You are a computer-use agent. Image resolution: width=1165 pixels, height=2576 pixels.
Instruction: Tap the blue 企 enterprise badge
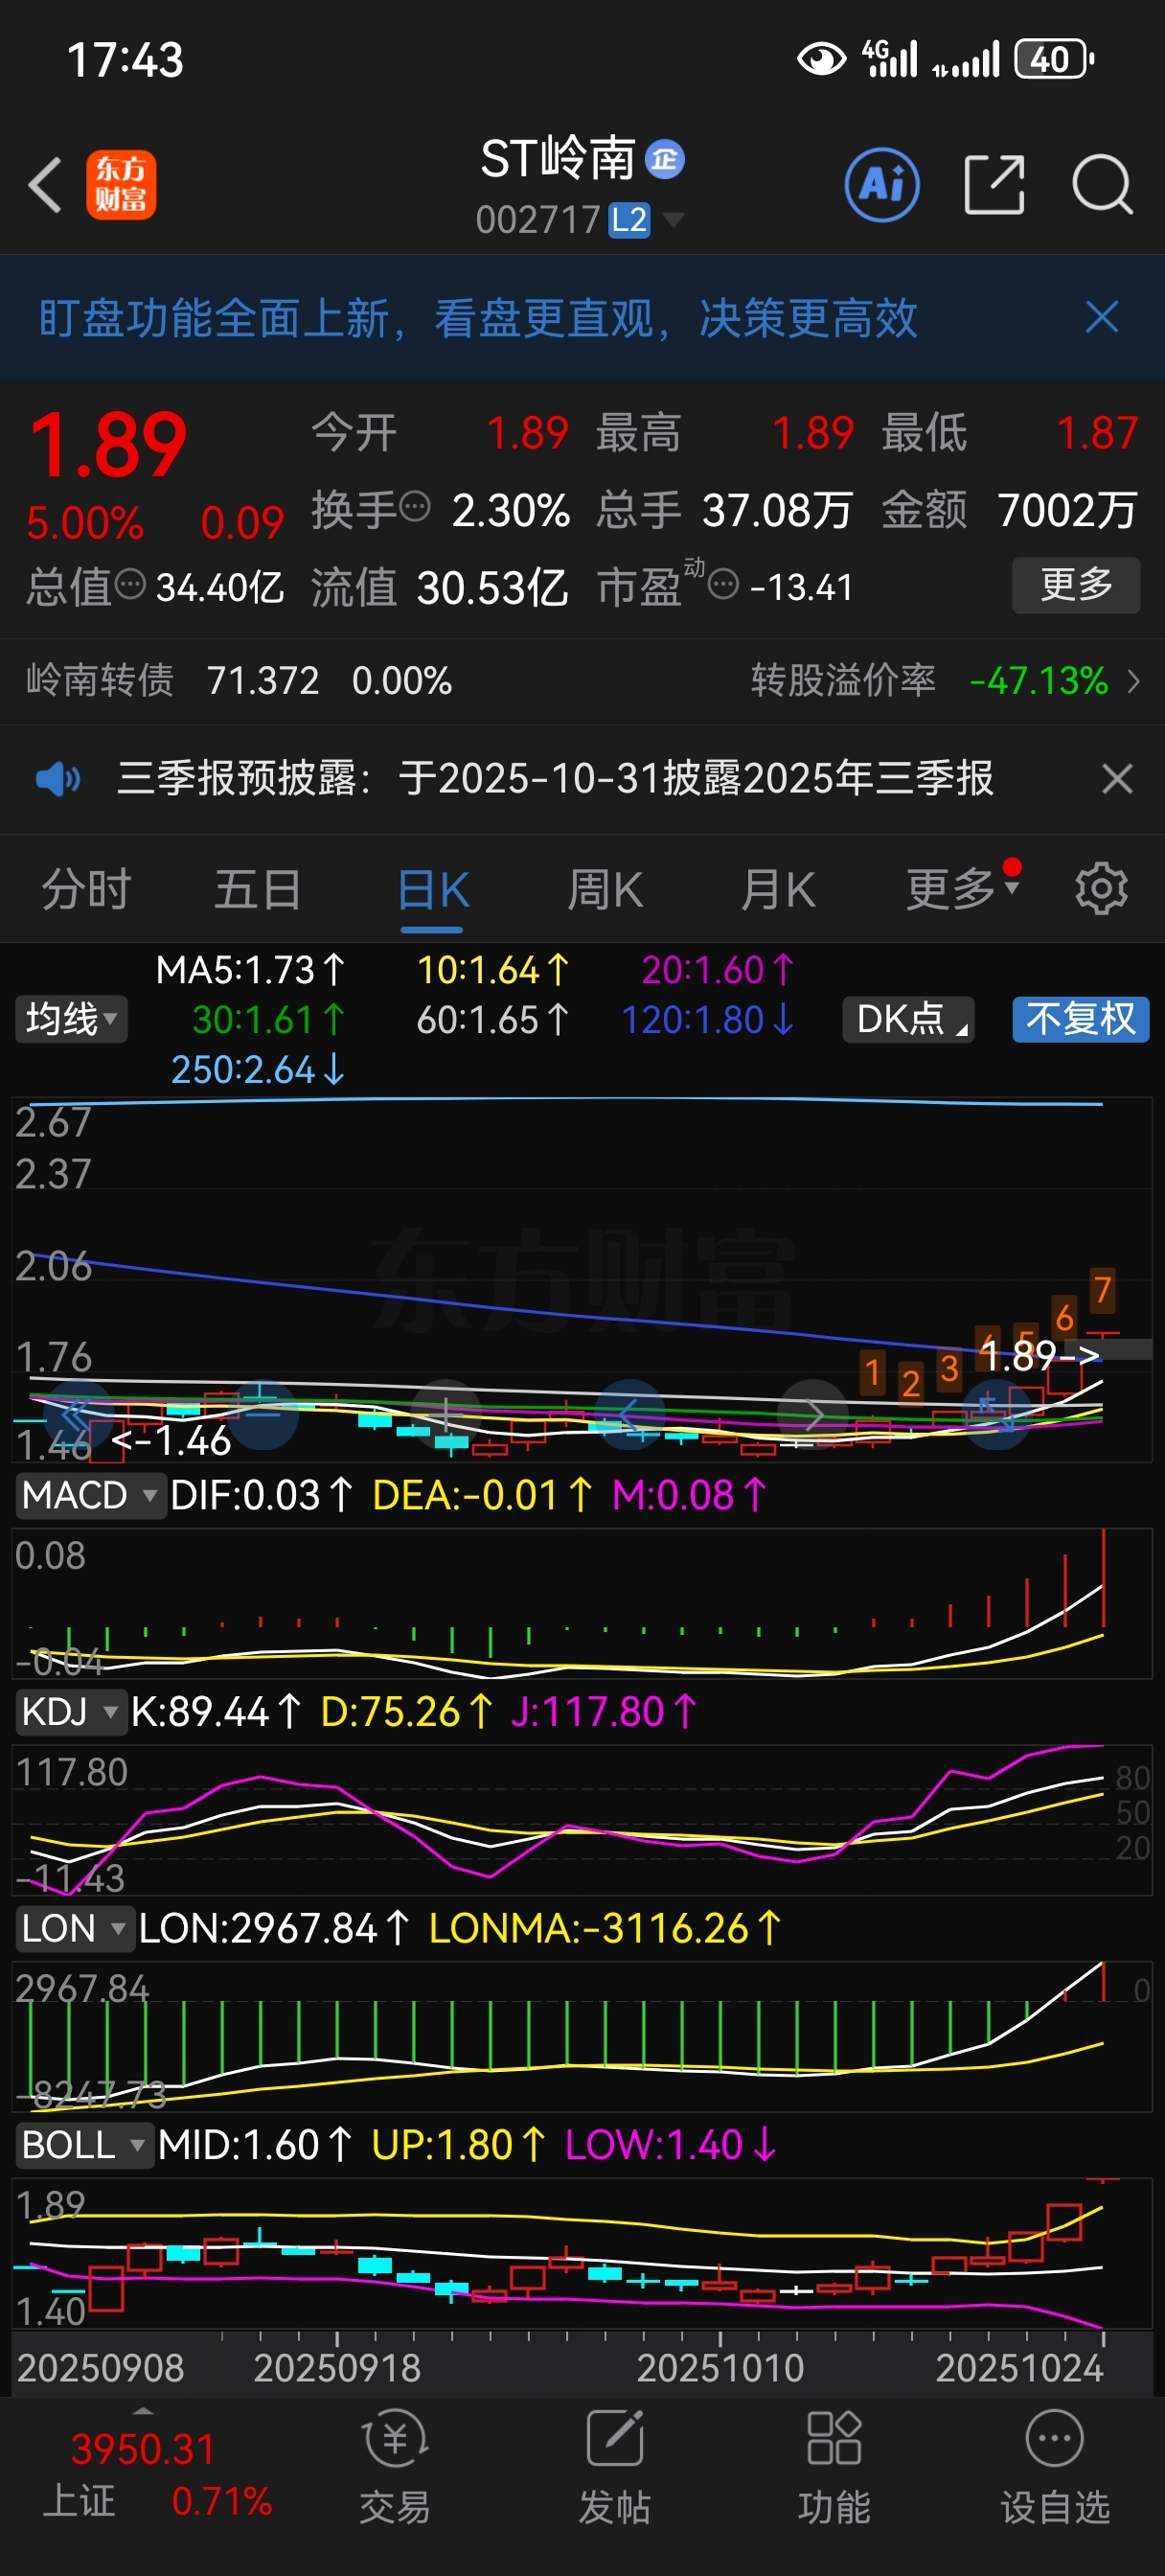(x=665, y=159)
